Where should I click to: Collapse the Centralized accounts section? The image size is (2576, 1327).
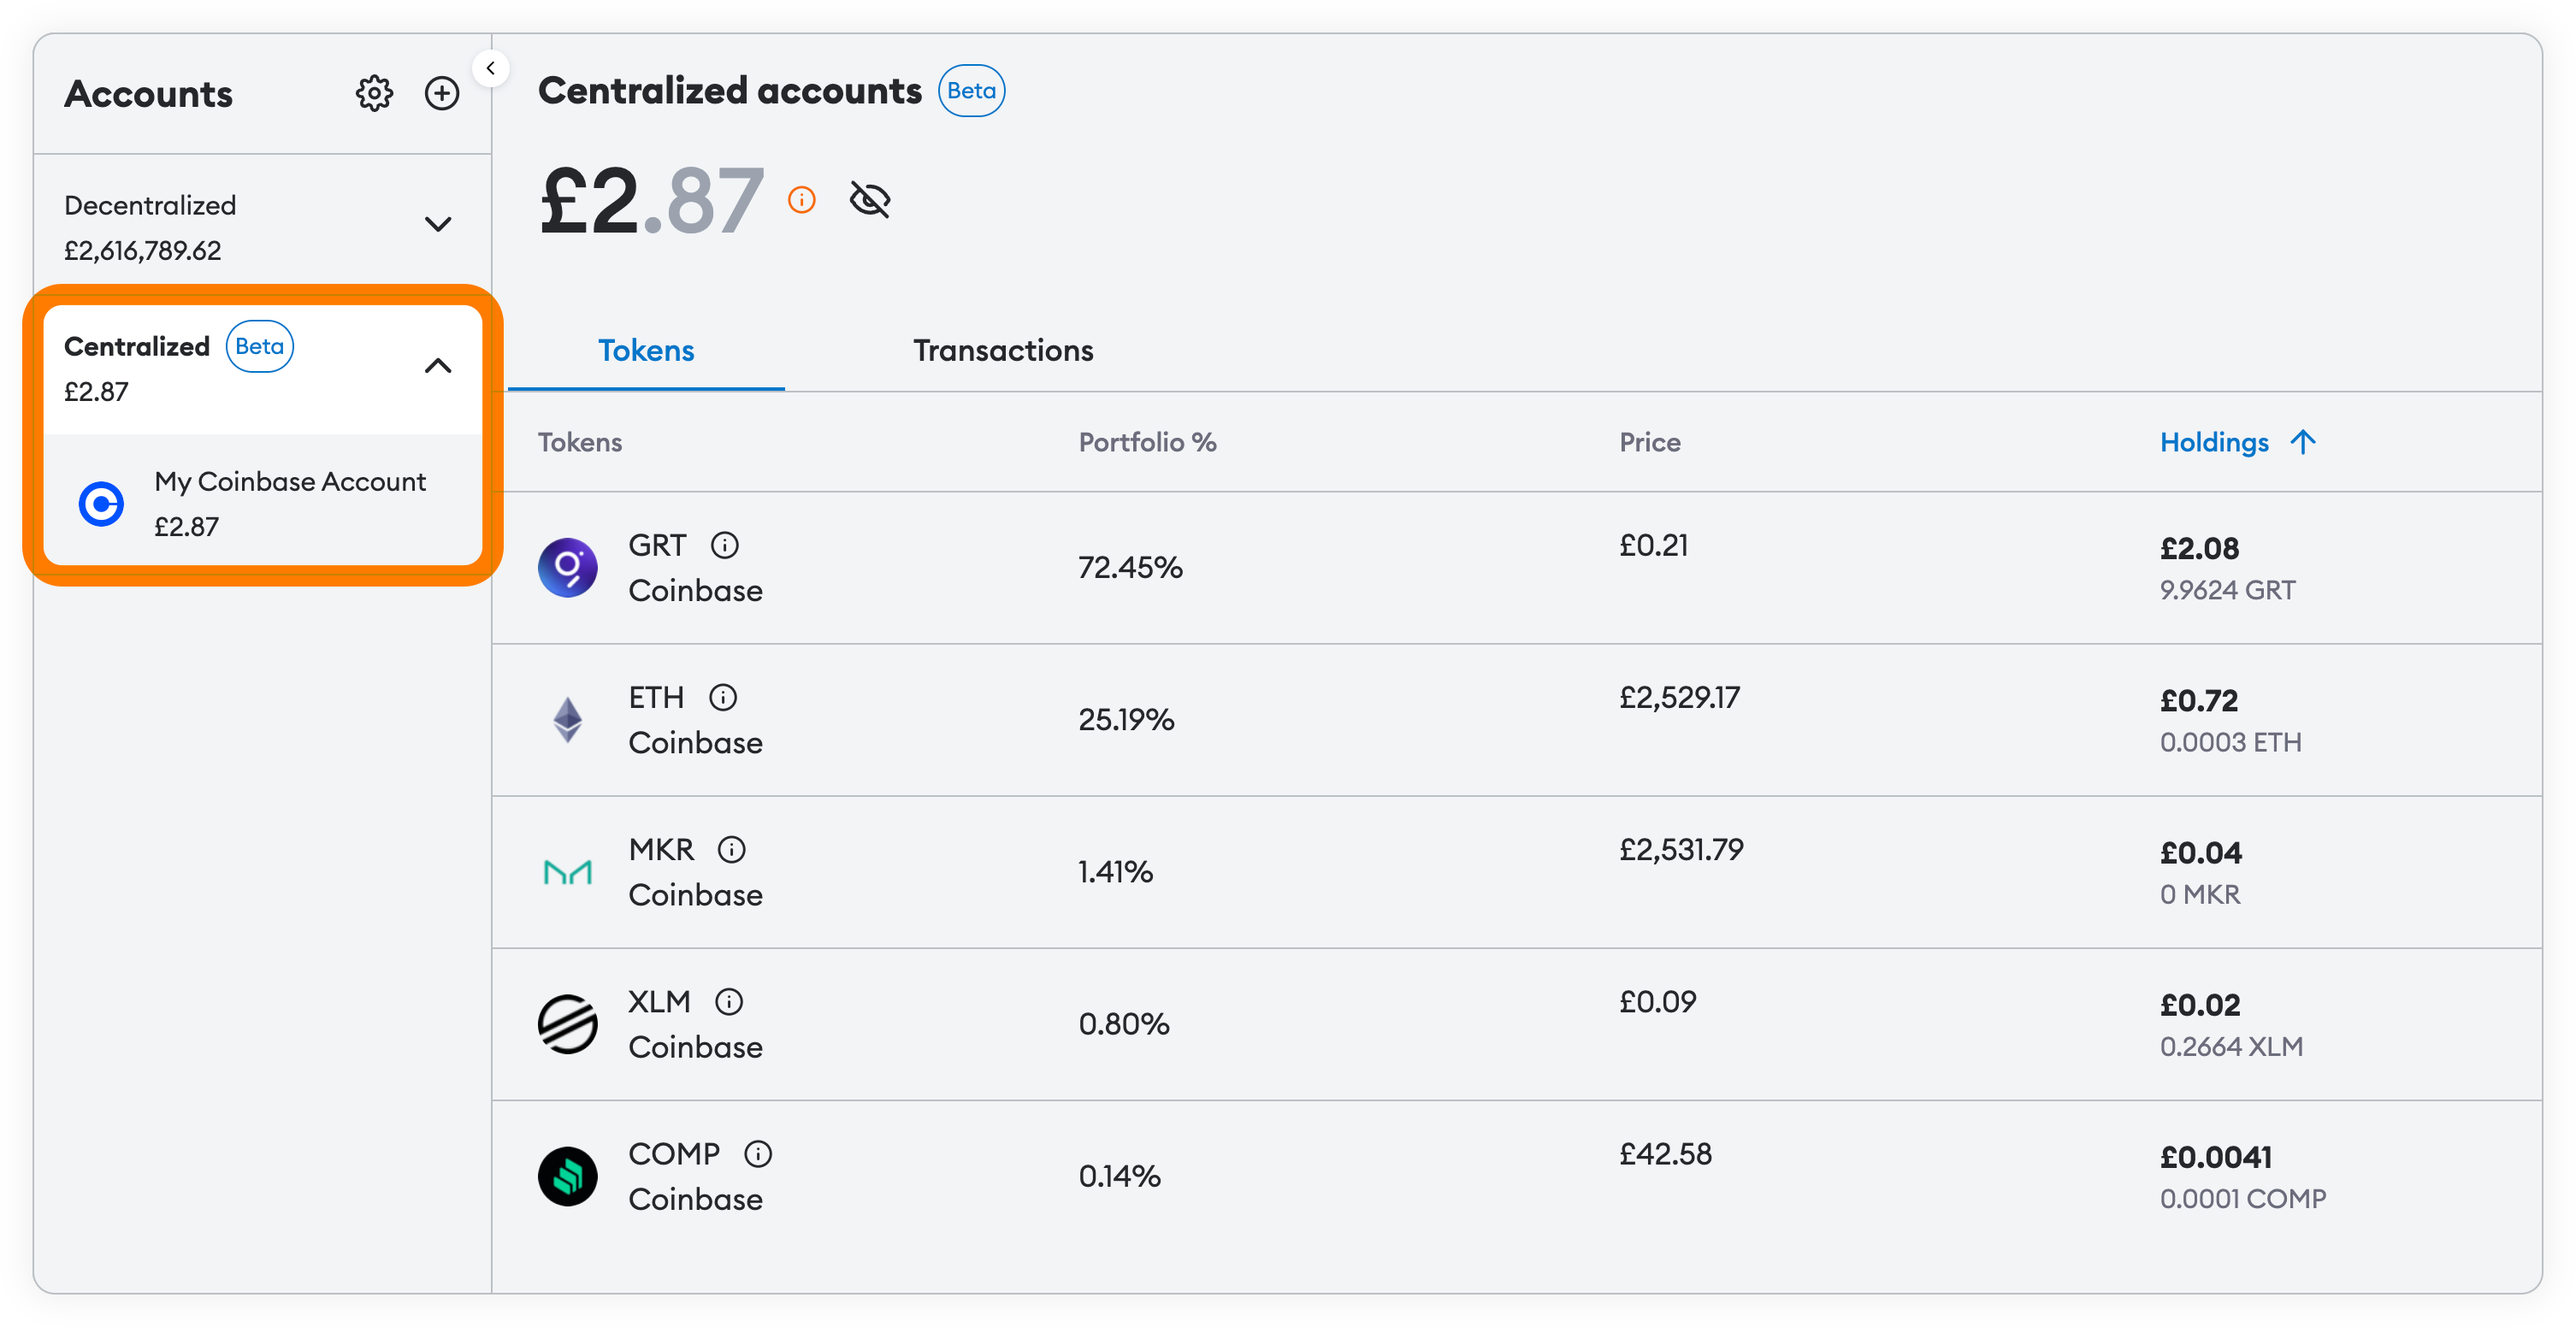point(438,366)
